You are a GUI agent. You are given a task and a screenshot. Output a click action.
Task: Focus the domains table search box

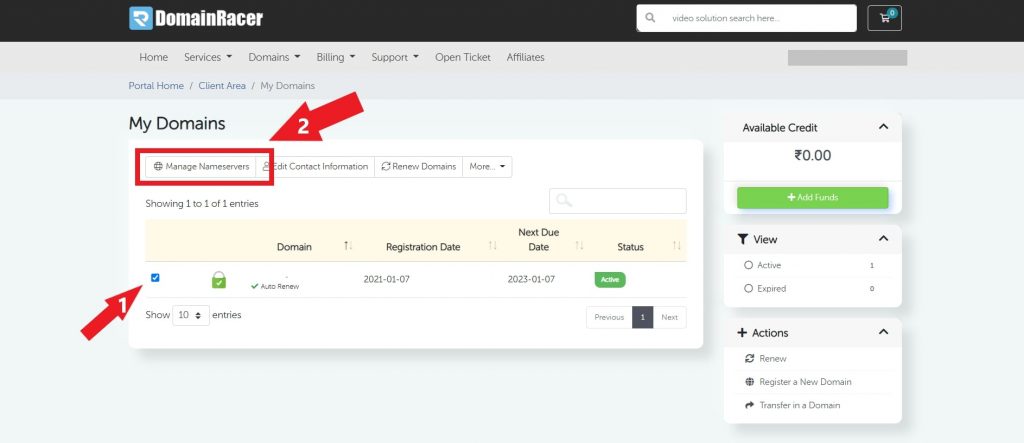pyautogui.click(x=618, y=201)
